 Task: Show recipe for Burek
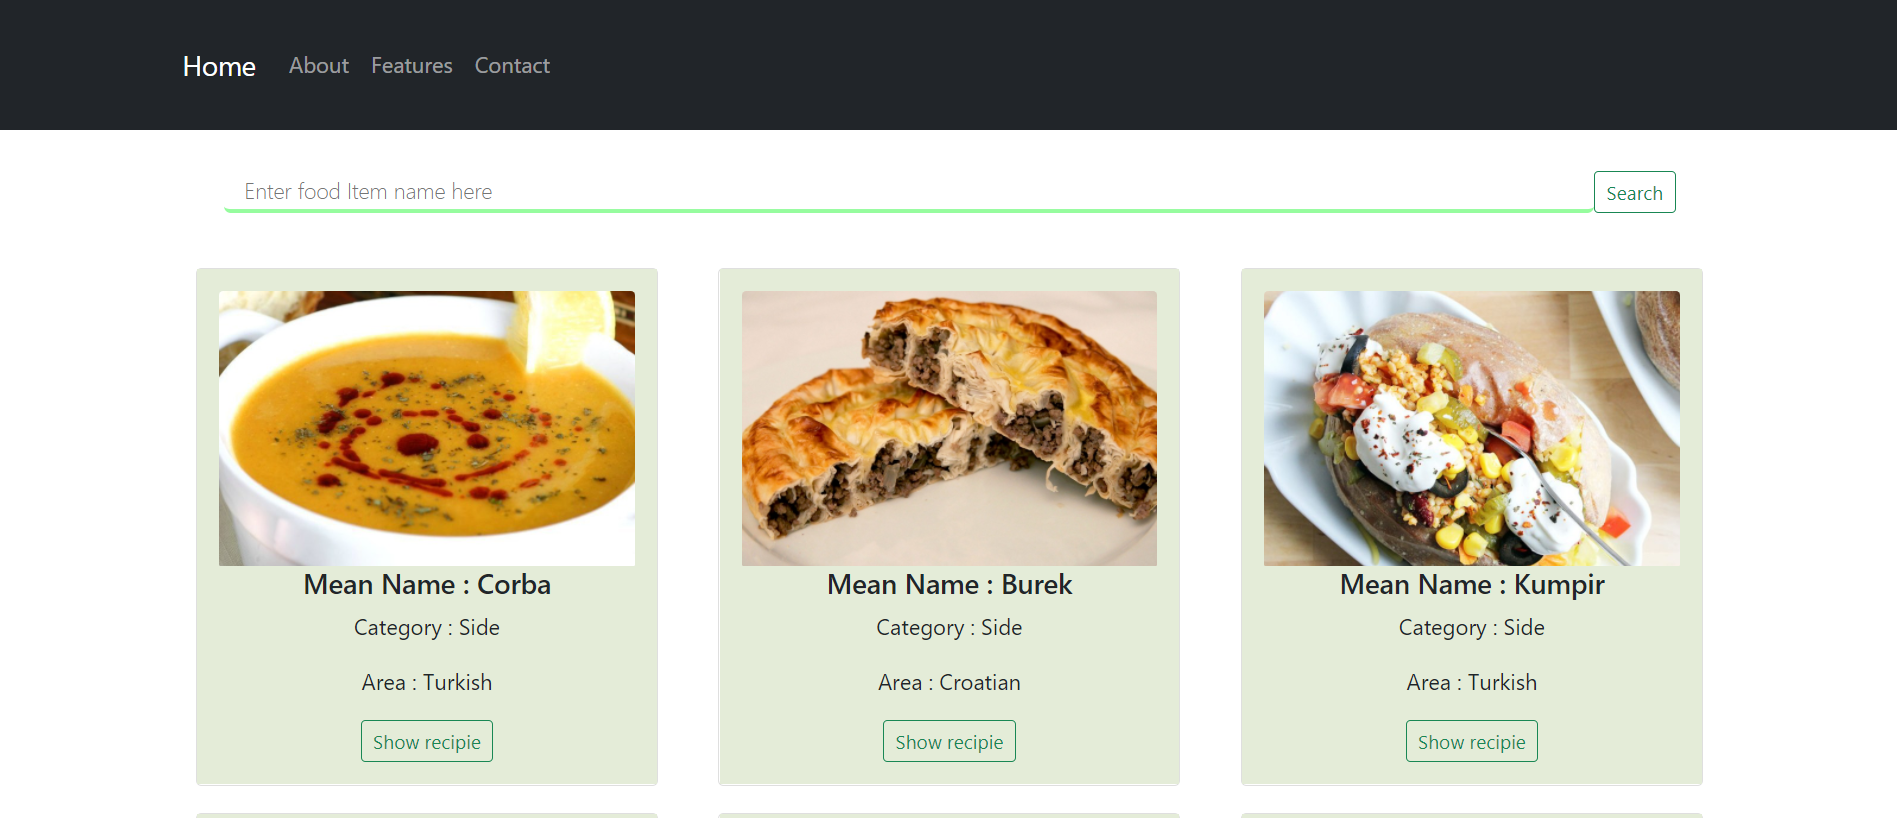click(949, 741)
